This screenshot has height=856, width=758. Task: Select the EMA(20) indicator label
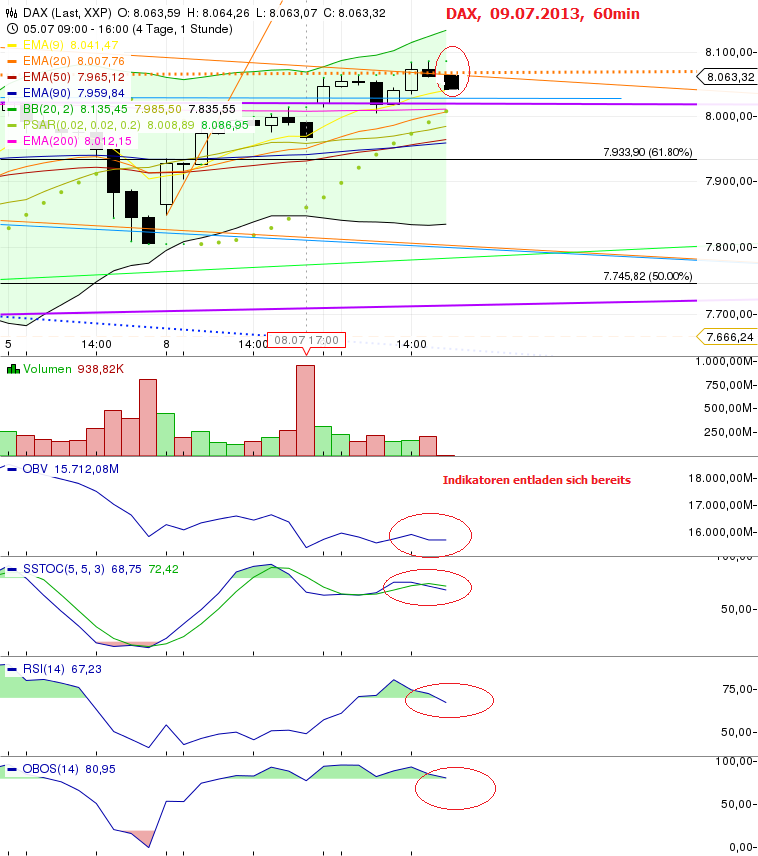tap(46, 61)
